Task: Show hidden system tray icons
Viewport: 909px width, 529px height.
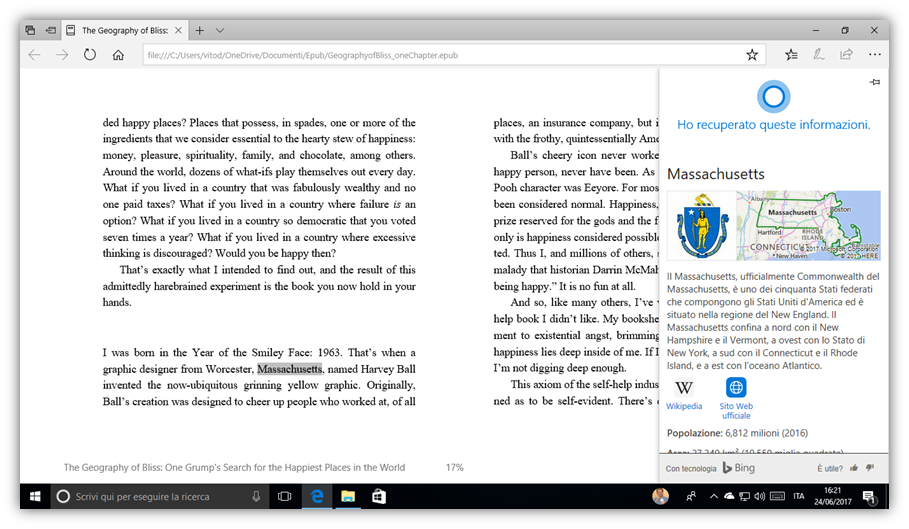Action: coord(712,496)
